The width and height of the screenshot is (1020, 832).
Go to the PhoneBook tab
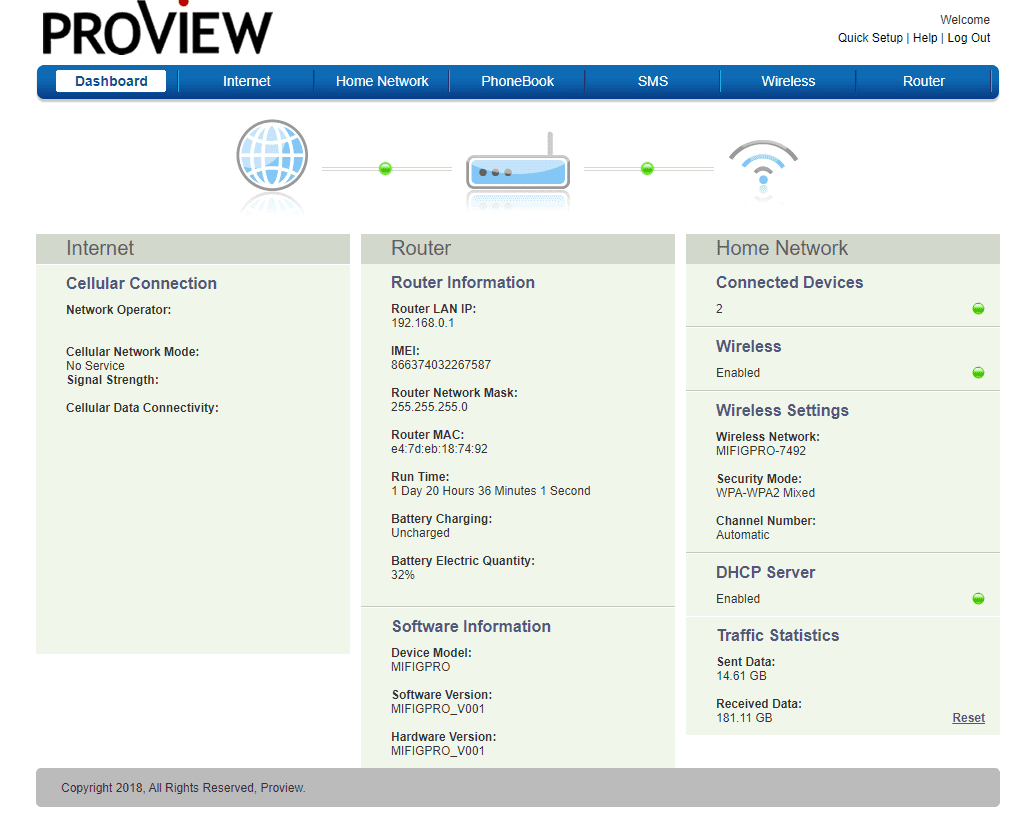point(517,81)
